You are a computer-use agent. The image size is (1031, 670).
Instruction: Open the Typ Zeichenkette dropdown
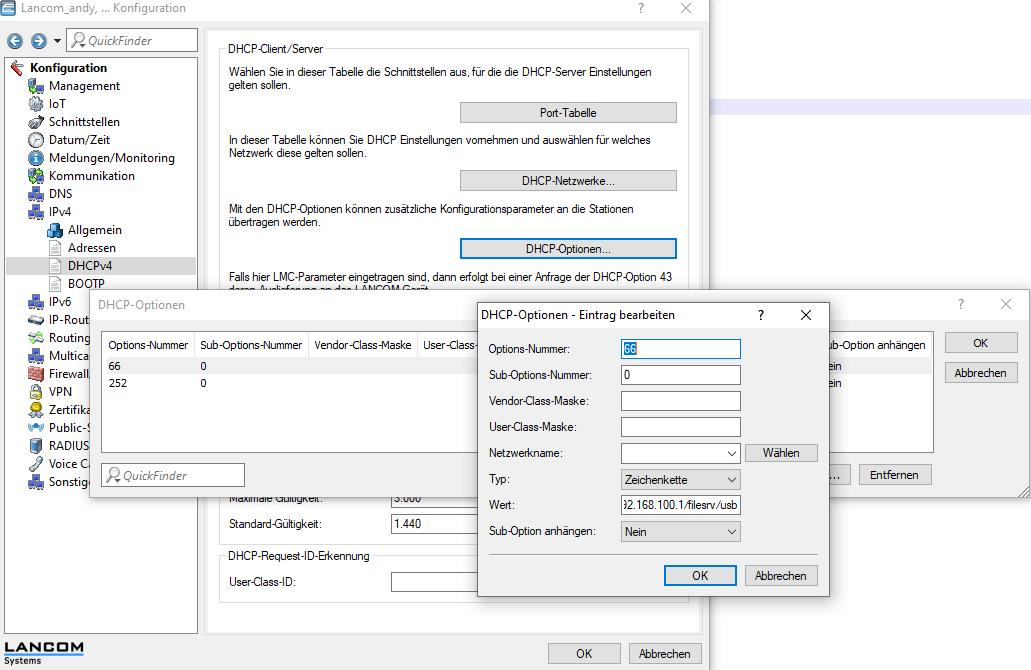[x=681, y=479]
